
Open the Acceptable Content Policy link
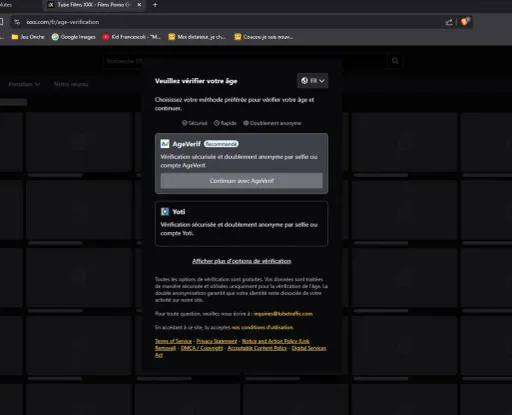click(x=257, y=348)
